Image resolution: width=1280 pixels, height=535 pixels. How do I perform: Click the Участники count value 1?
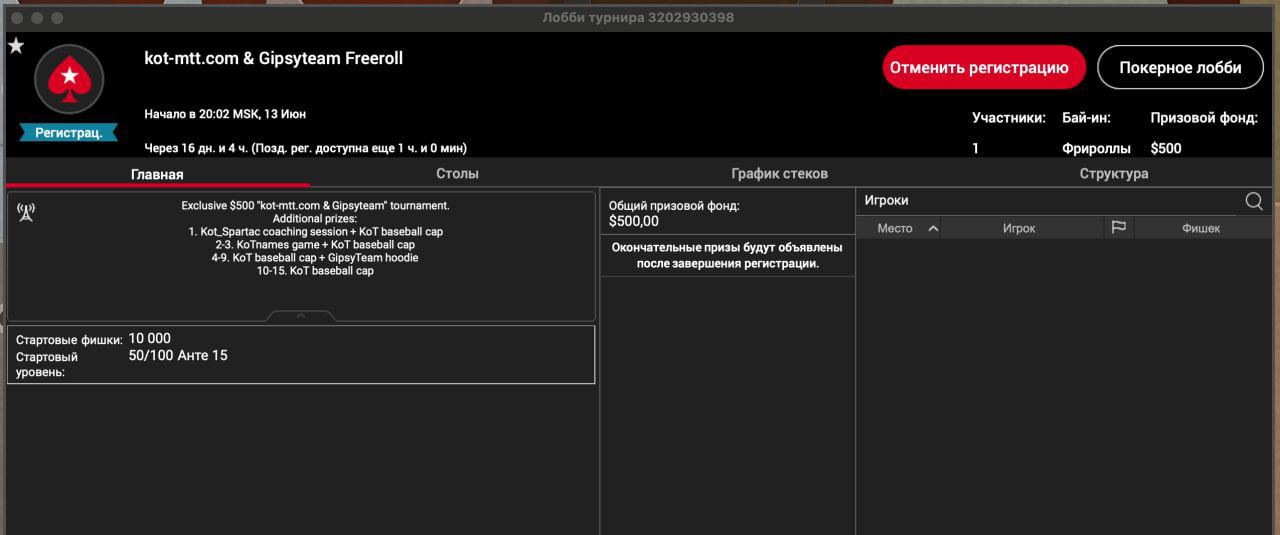tap(976, 149)
